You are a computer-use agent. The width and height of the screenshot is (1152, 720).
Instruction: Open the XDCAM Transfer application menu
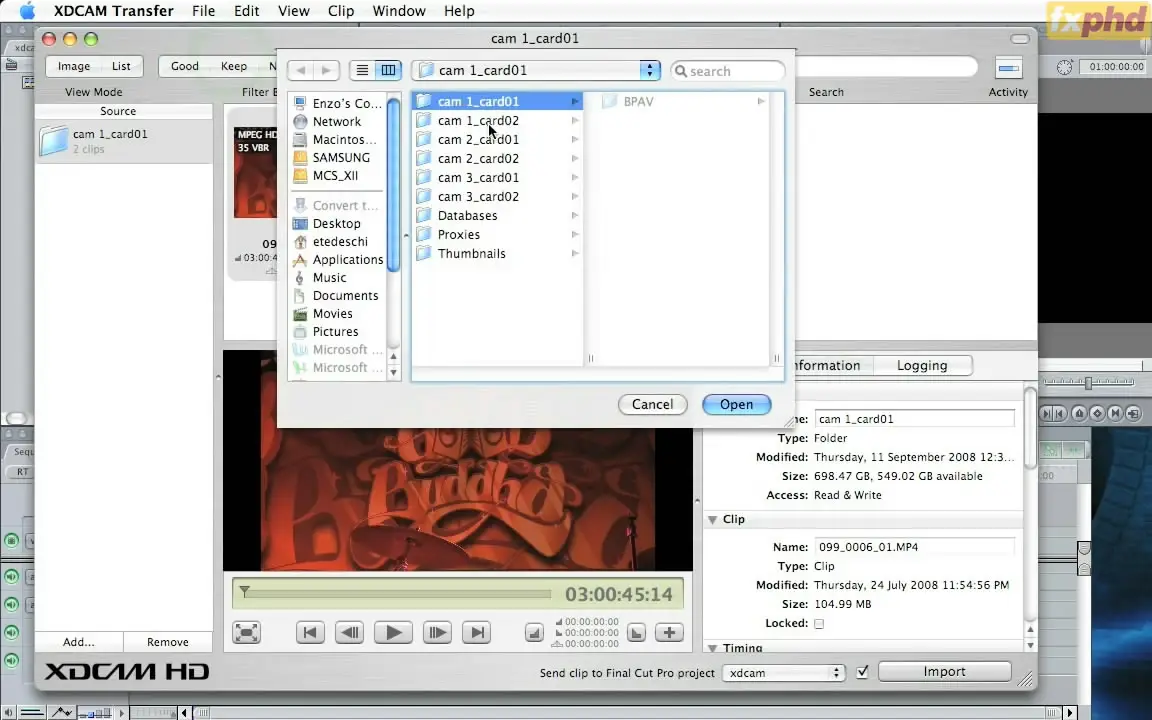pos(114,11)
